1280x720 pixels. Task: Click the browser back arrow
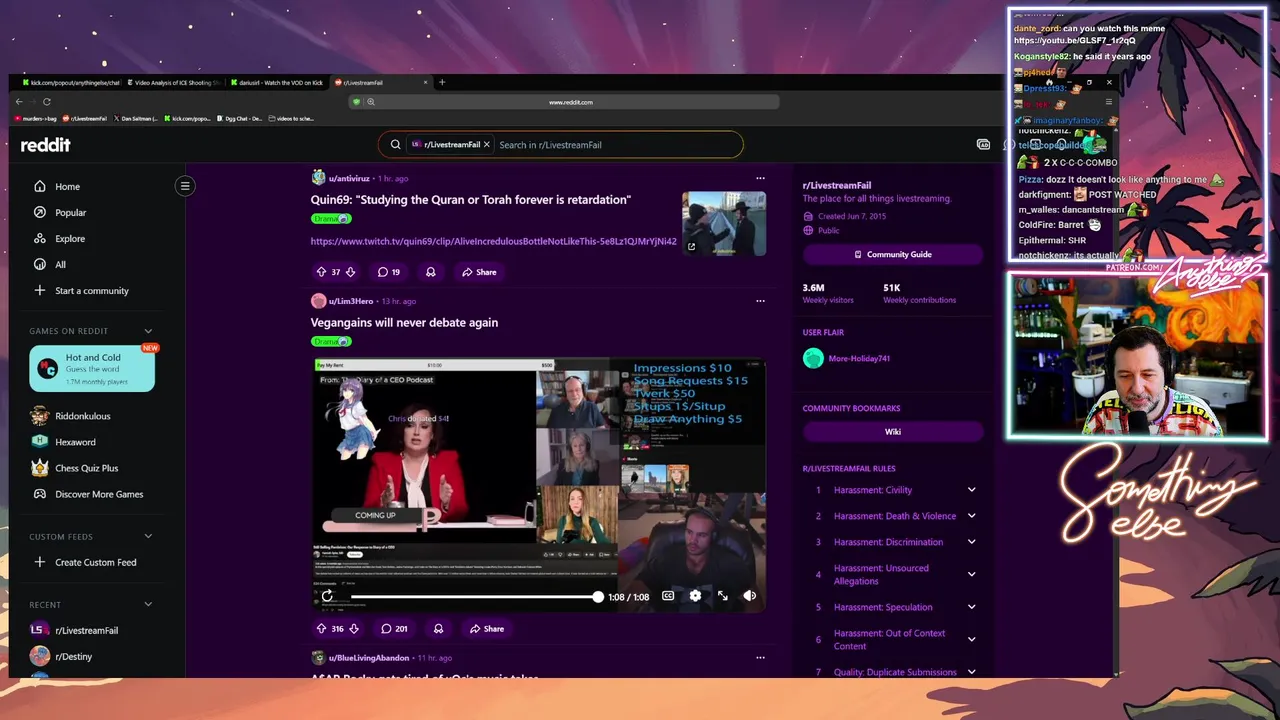tap(19, 102)
